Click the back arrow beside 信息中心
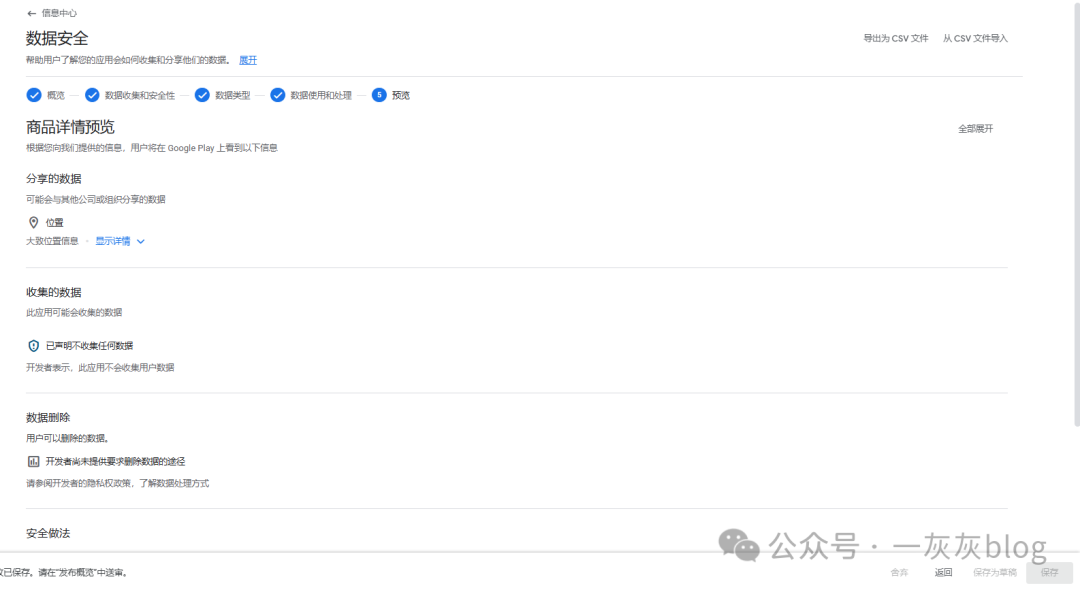The height and width of the screenshot is (590, 1080). 31,13
